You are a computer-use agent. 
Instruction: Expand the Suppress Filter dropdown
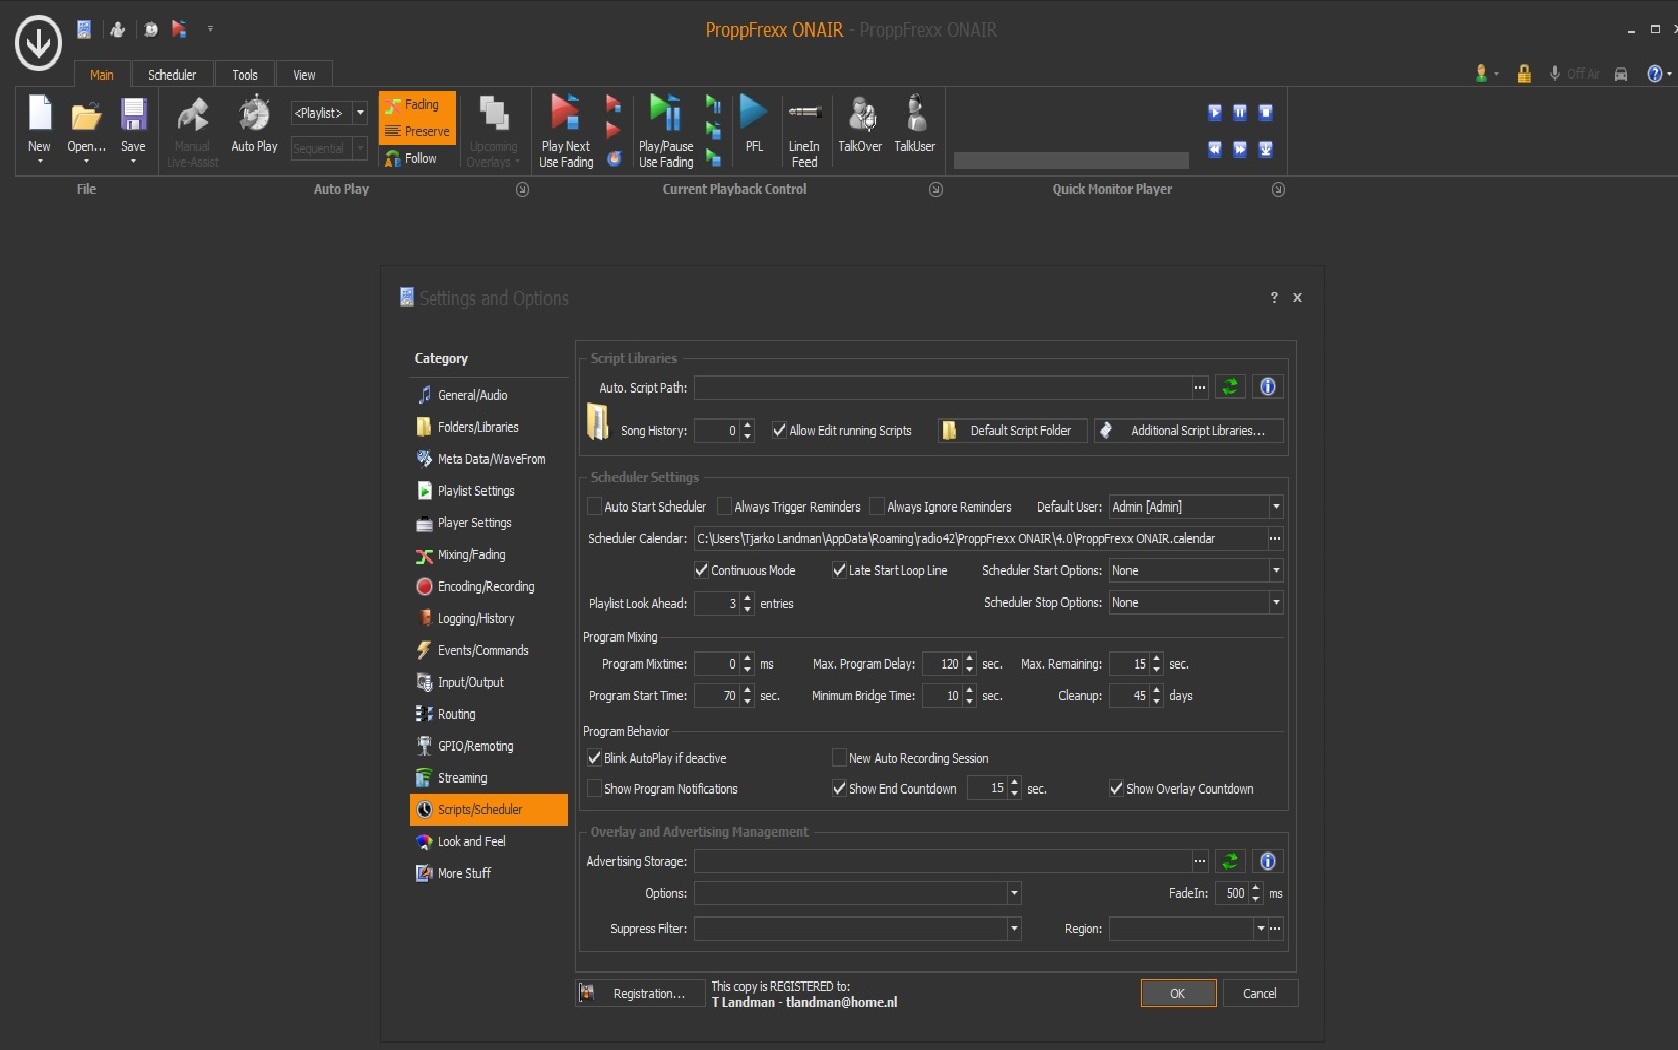[1014, 929]
